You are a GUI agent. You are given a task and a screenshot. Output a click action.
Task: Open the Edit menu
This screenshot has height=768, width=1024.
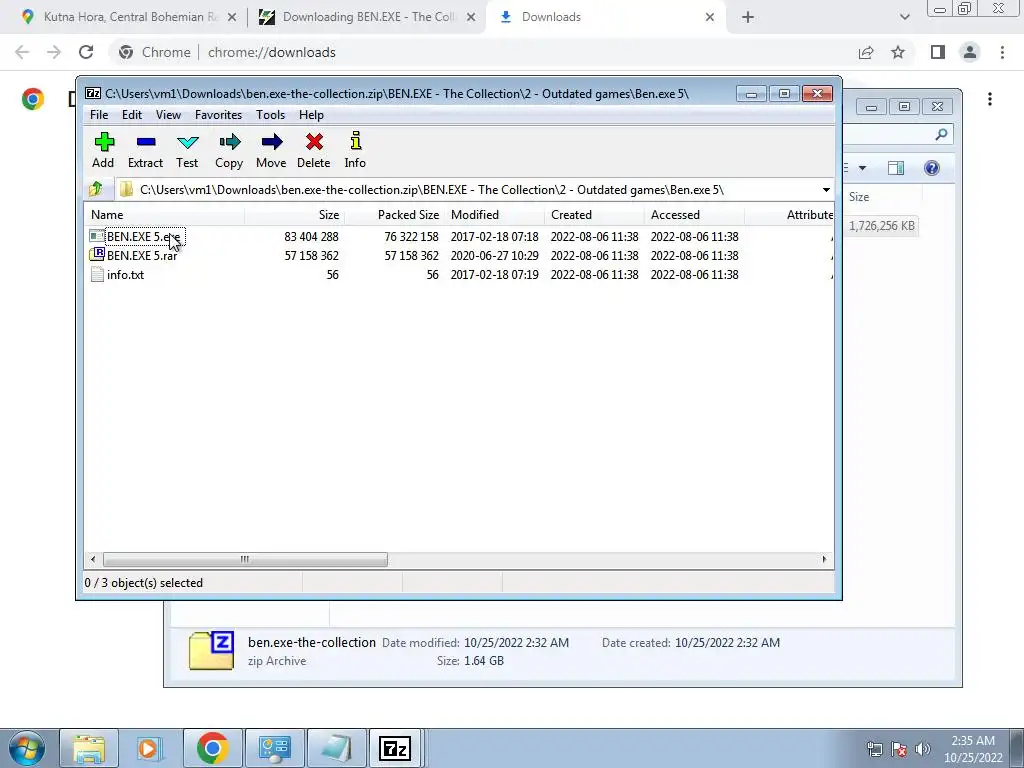[132, 115]
